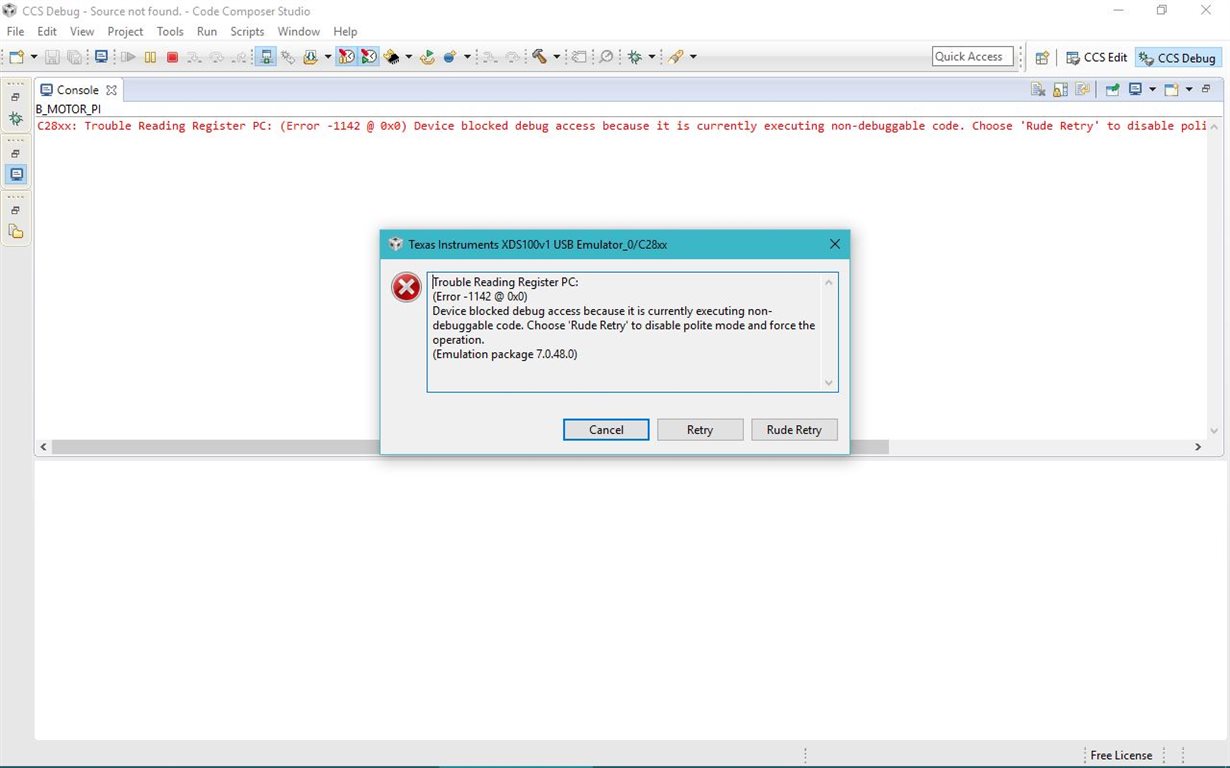This screenshot has width=1230, height=768.
Task: Open the pen marker dropdown arrow
Action: pyautogui.click(x=693, y=57)
